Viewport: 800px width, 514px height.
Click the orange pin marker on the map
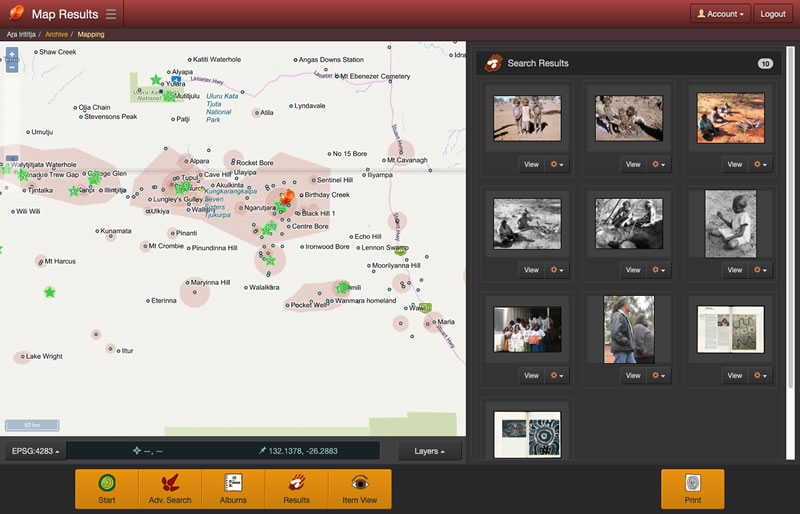(x=288, y=197)
